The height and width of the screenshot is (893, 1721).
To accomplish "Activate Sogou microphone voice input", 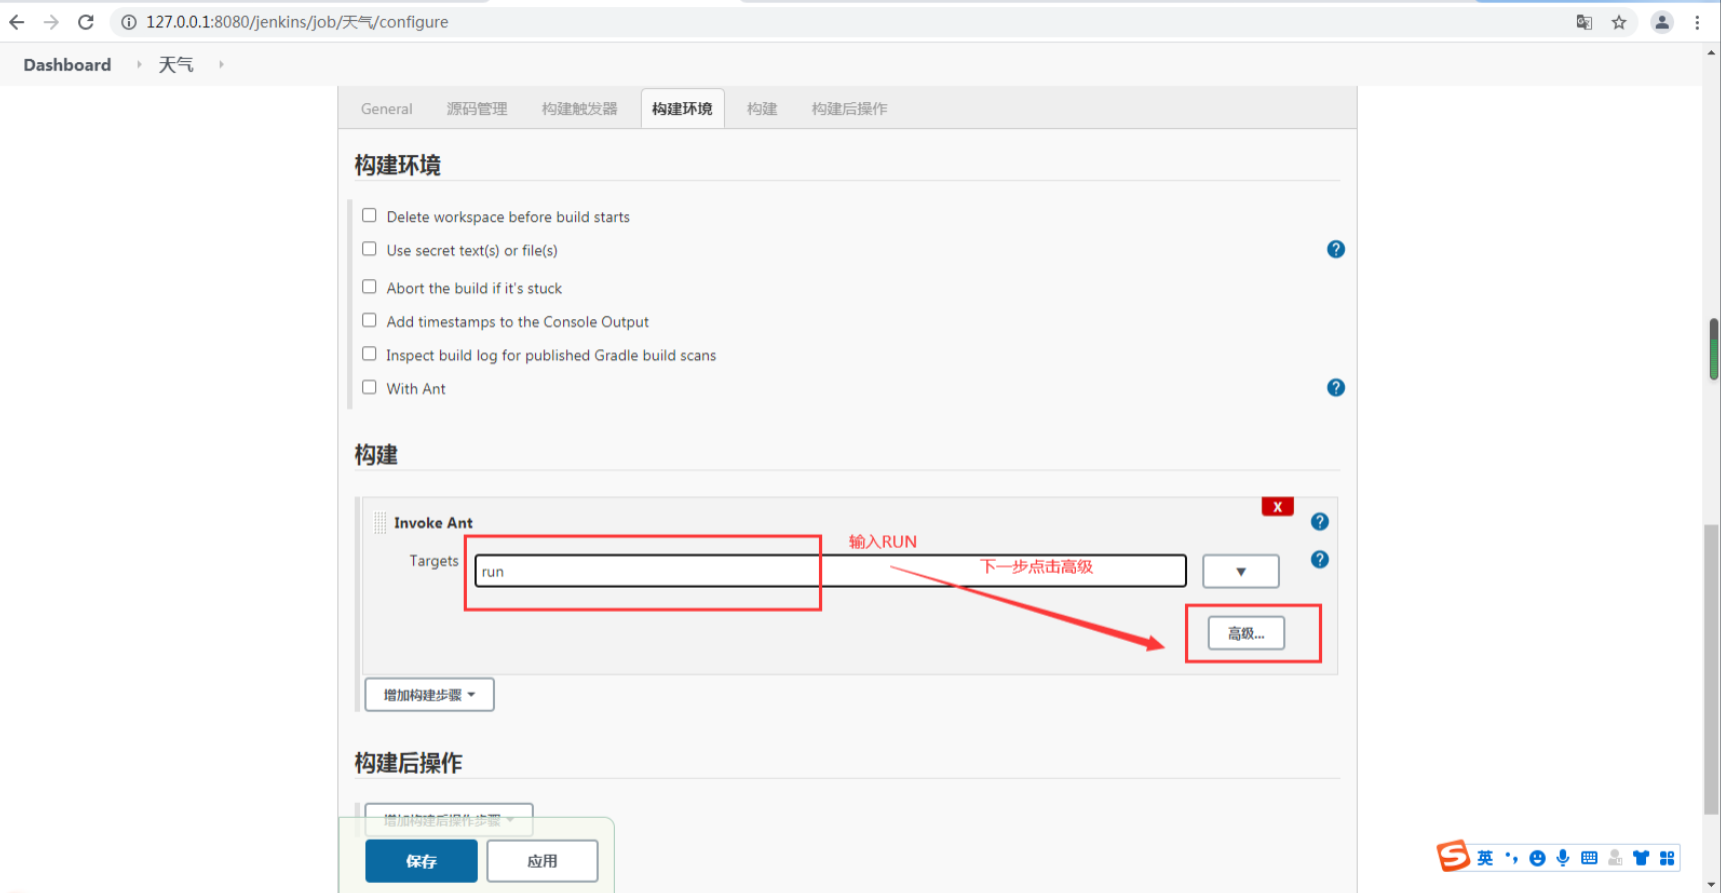I will [x=1563, y=858].
